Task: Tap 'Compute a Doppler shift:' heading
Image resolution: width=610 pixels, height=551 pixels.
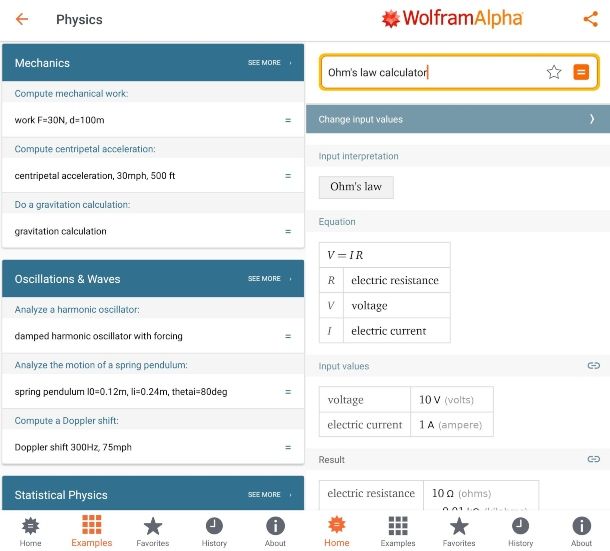Action: 67,421
